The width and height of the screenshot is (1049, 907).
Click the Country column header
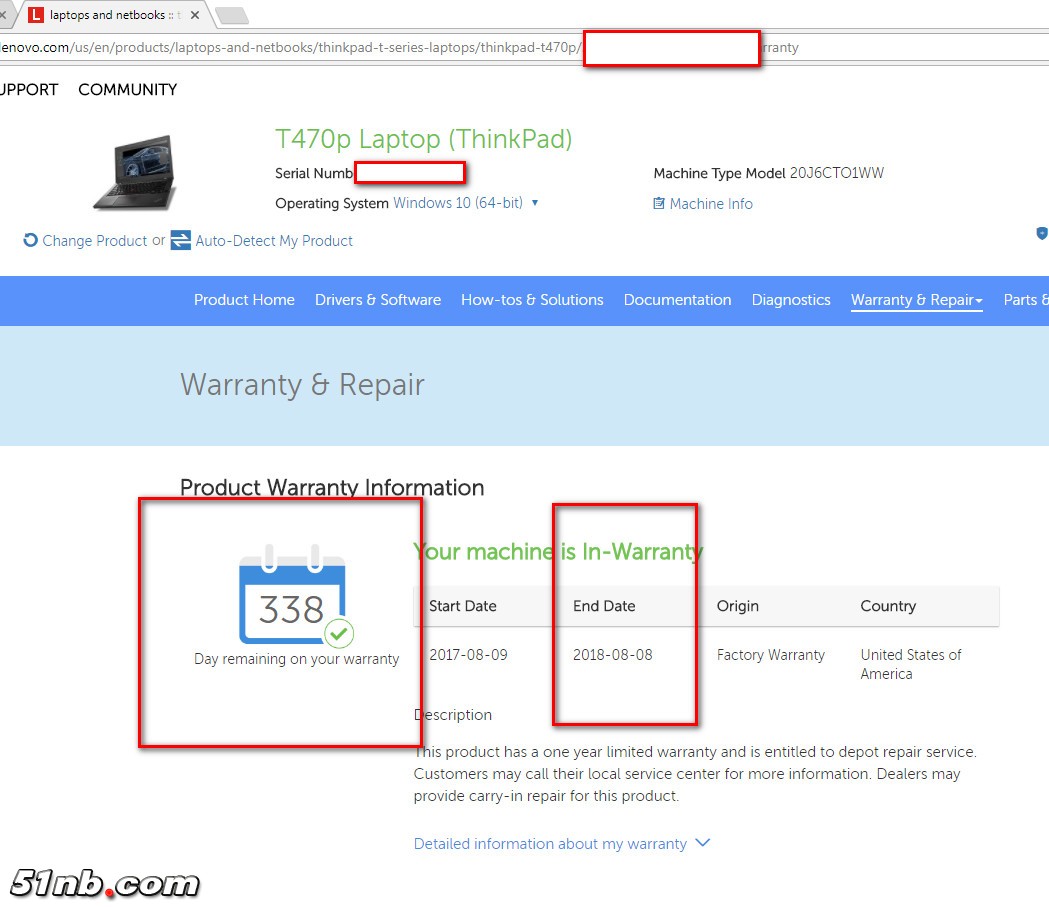(x=888, y=607)
